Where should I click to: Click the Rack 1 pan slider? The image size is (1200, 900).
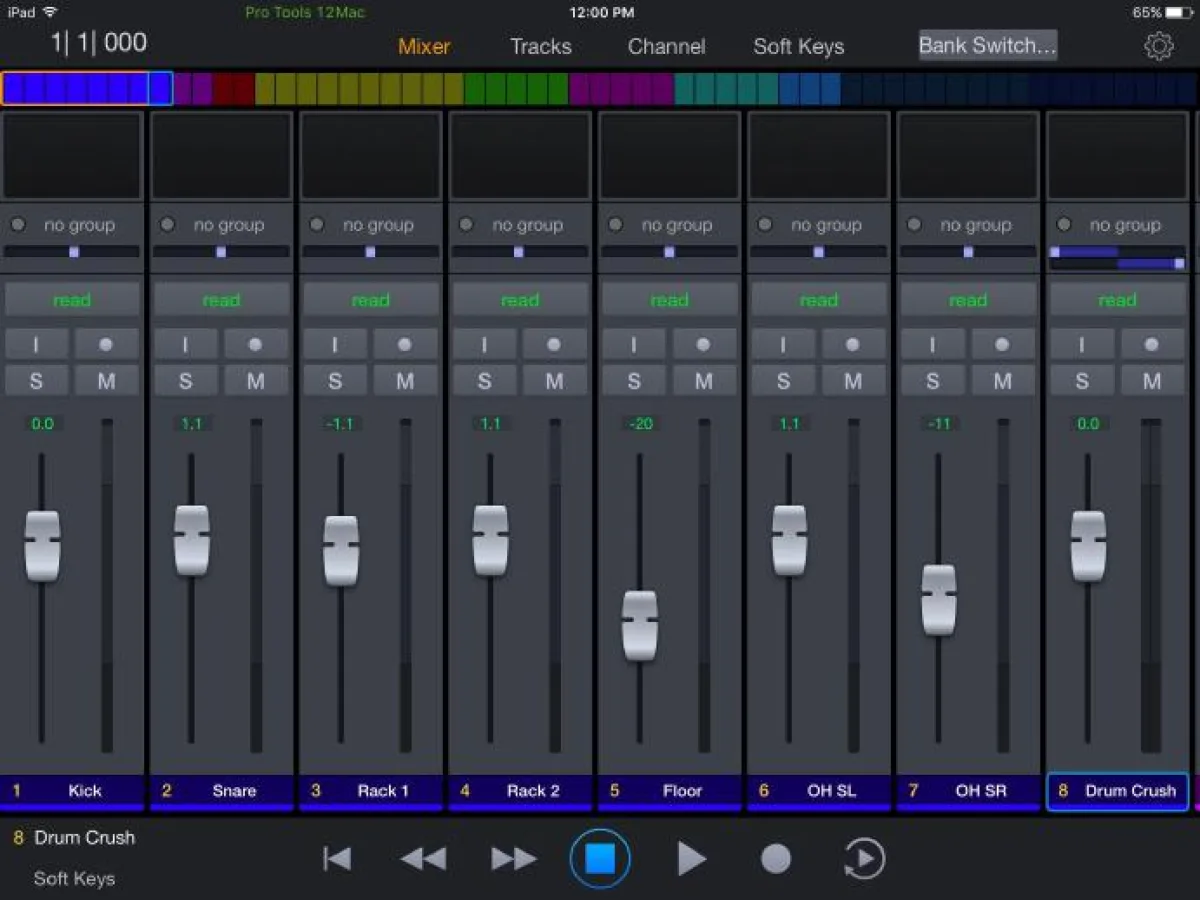[370, 252]
